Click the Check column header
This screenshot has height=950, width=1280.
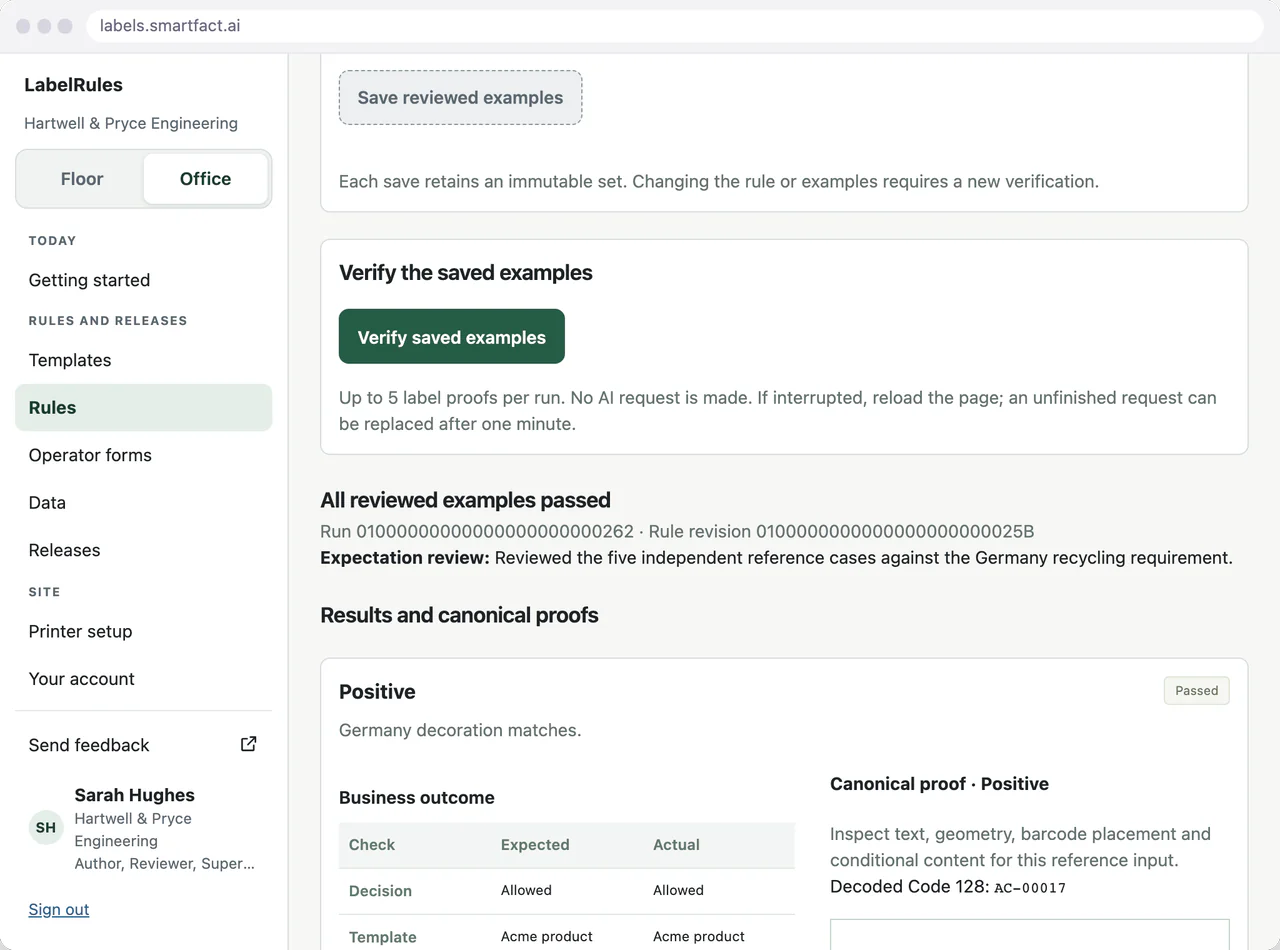372,845
